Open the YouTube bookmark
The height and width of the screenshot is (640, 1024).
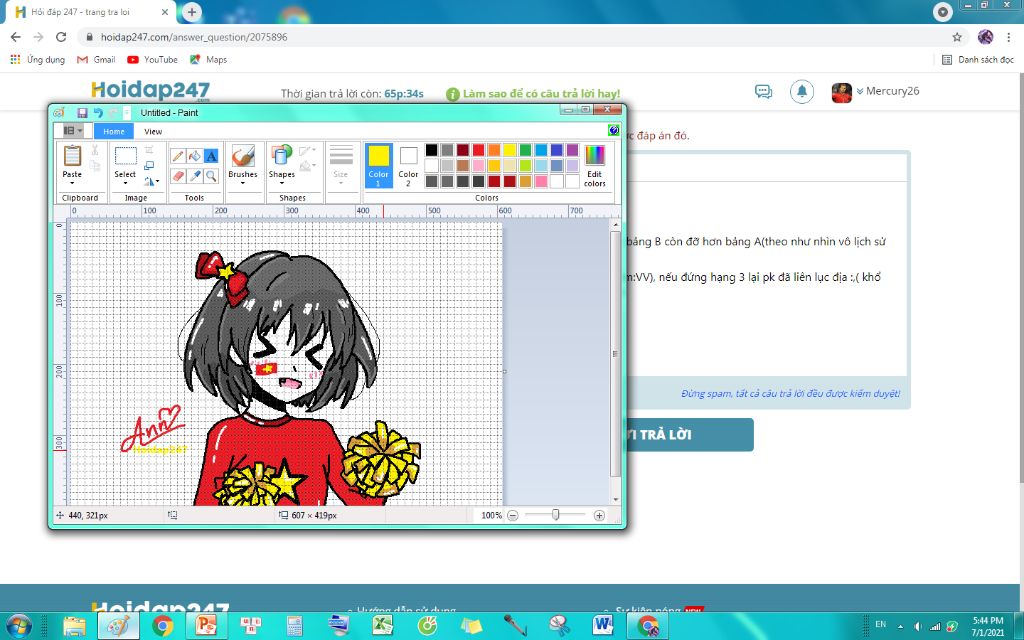152,59
